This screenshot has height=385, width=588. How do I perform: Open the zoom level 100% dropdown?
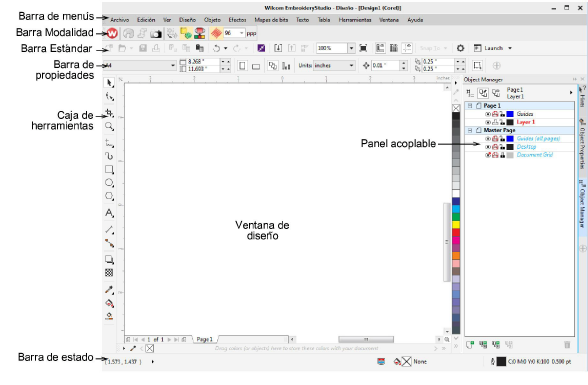(351, 48)
